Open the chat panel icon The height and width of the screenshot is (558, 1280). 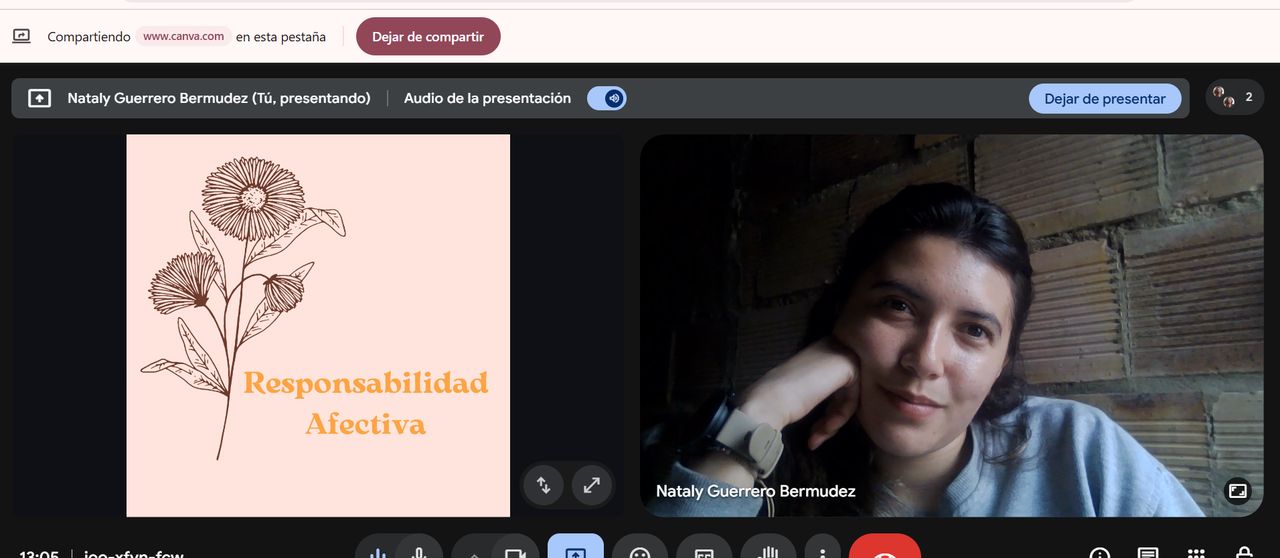1148,552
